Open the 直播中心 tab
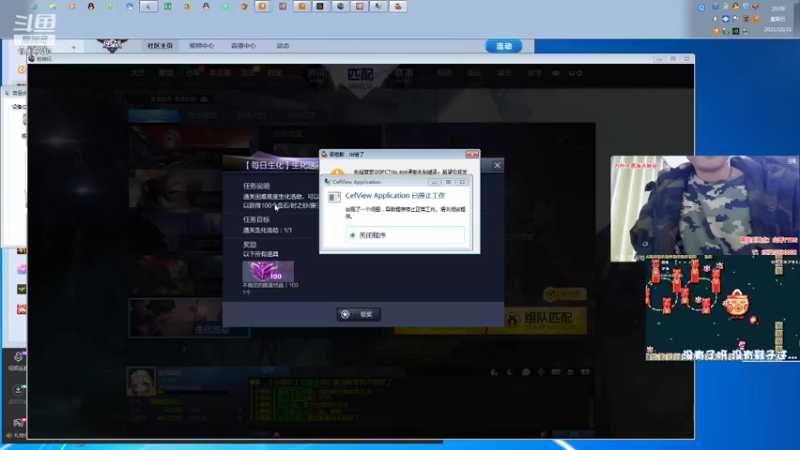800x450 pixels. [x=243, y=45]
